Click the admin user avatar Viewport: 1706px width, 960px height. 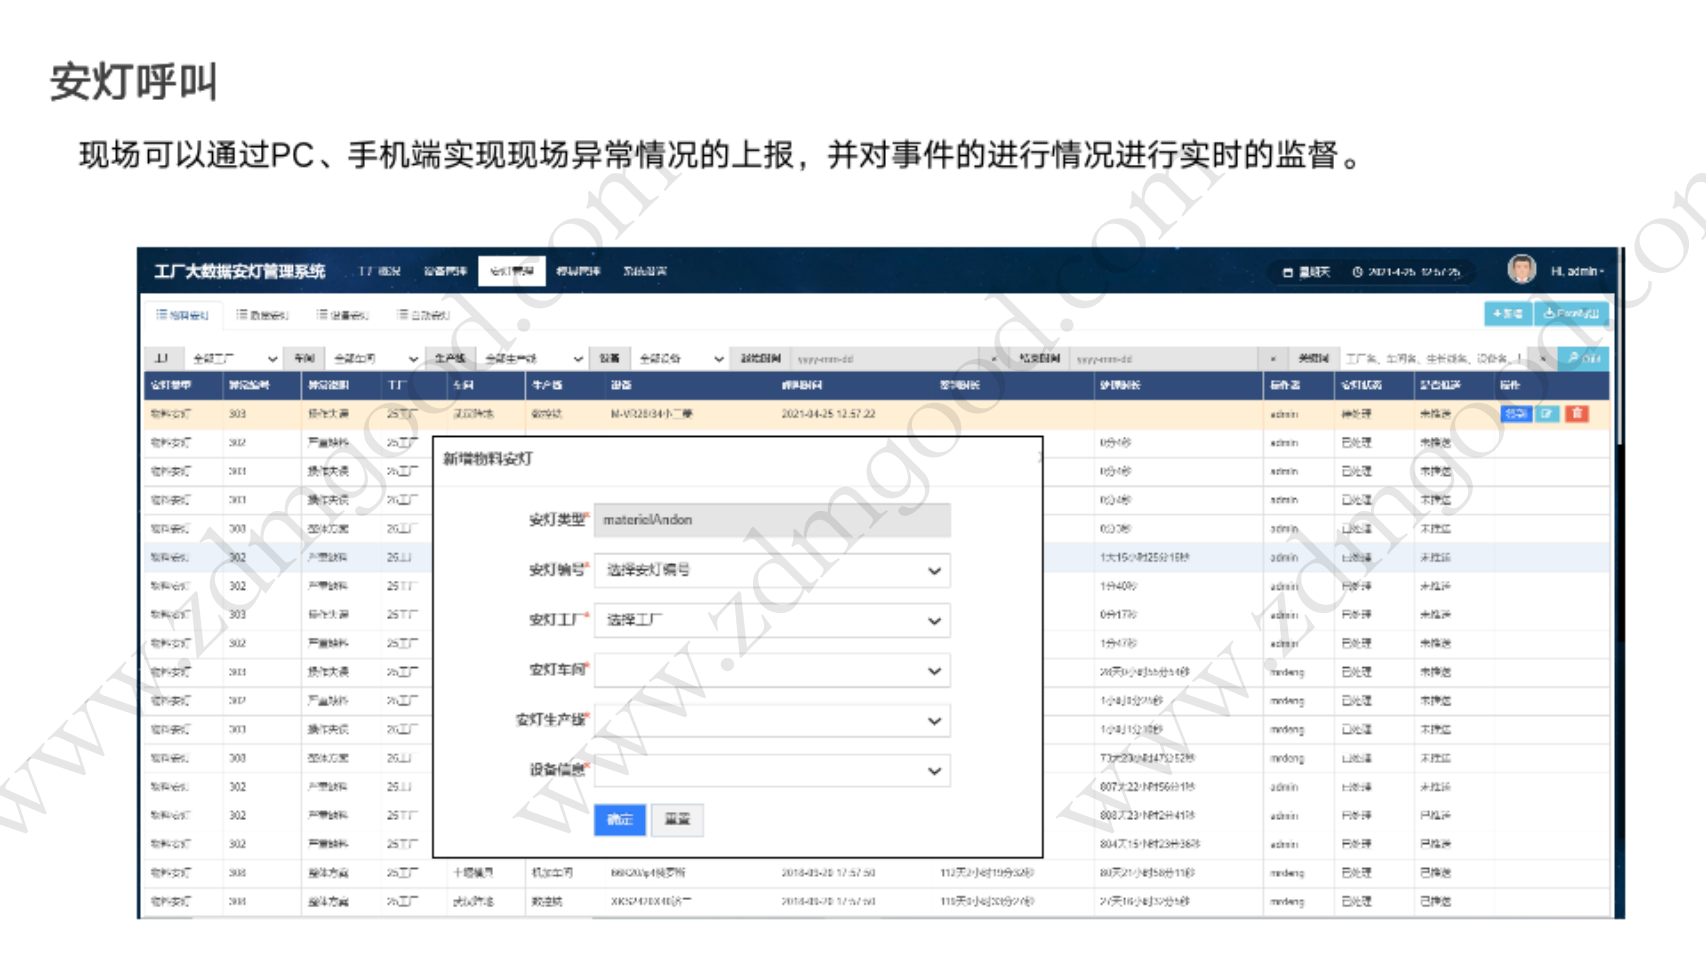(1521, 270)
